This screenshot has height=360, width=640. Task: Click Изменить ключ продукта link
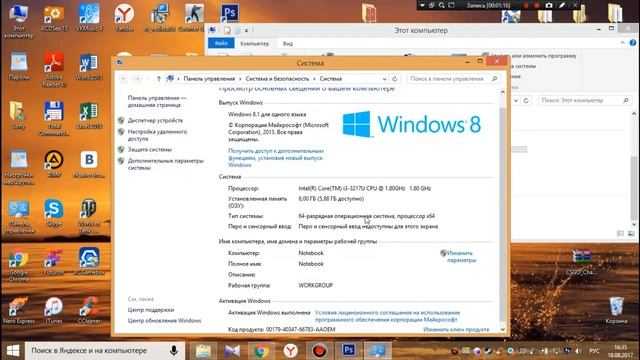[x=456, y=329]
